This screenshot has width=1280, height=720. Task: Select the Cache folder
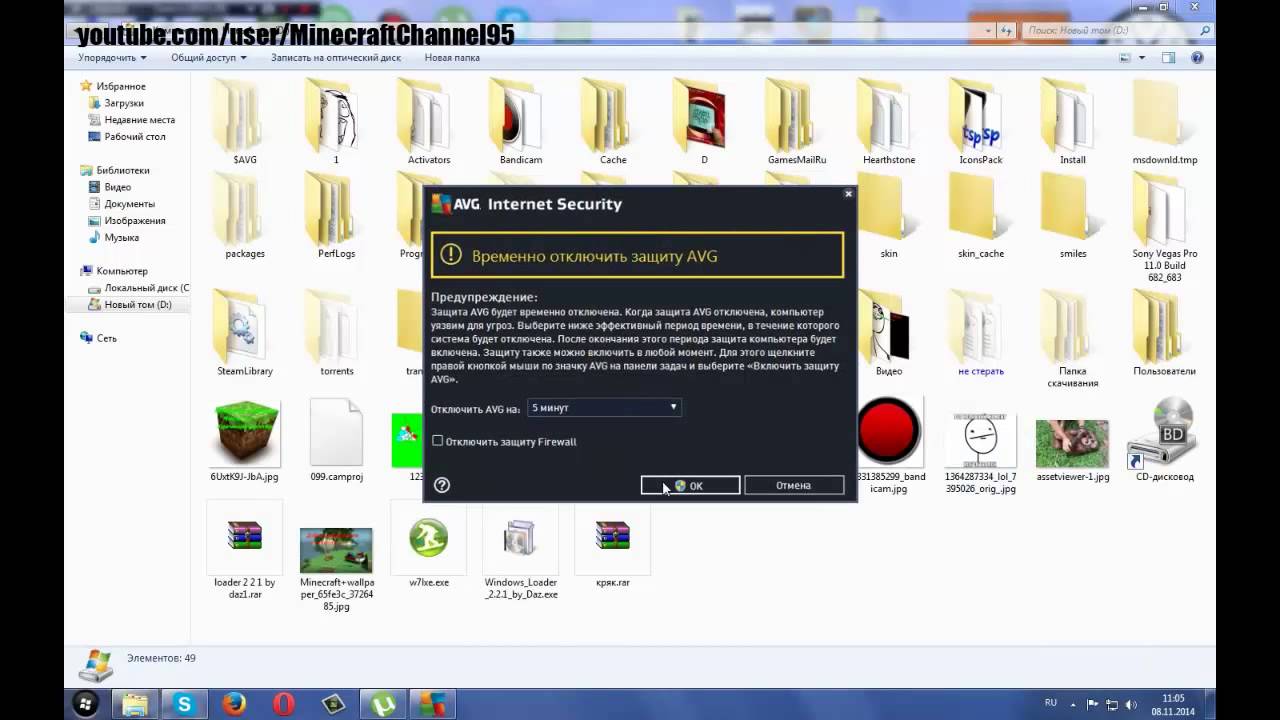[613, 122]
